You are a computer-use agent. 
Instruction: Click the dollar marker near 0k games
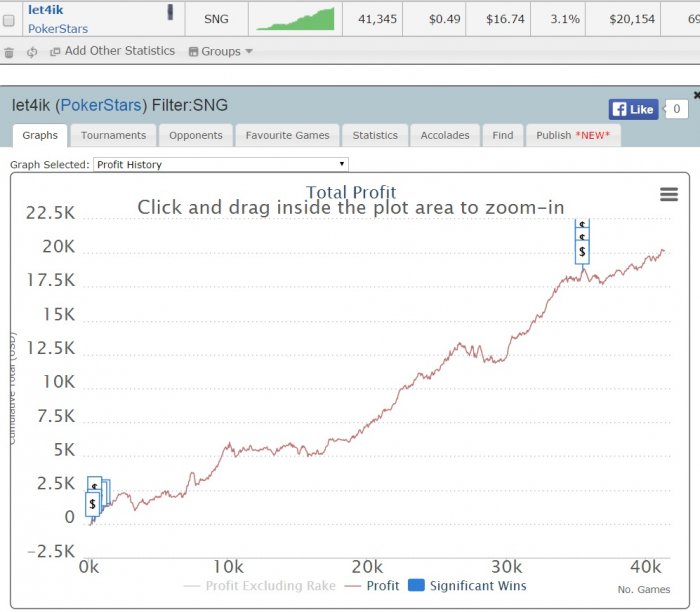92,504
